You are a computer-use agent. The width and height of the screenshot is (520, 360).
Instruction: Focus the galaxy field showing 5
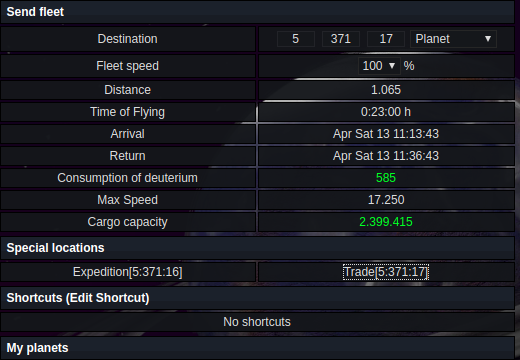pyautogui.click(x=296, y=39)
